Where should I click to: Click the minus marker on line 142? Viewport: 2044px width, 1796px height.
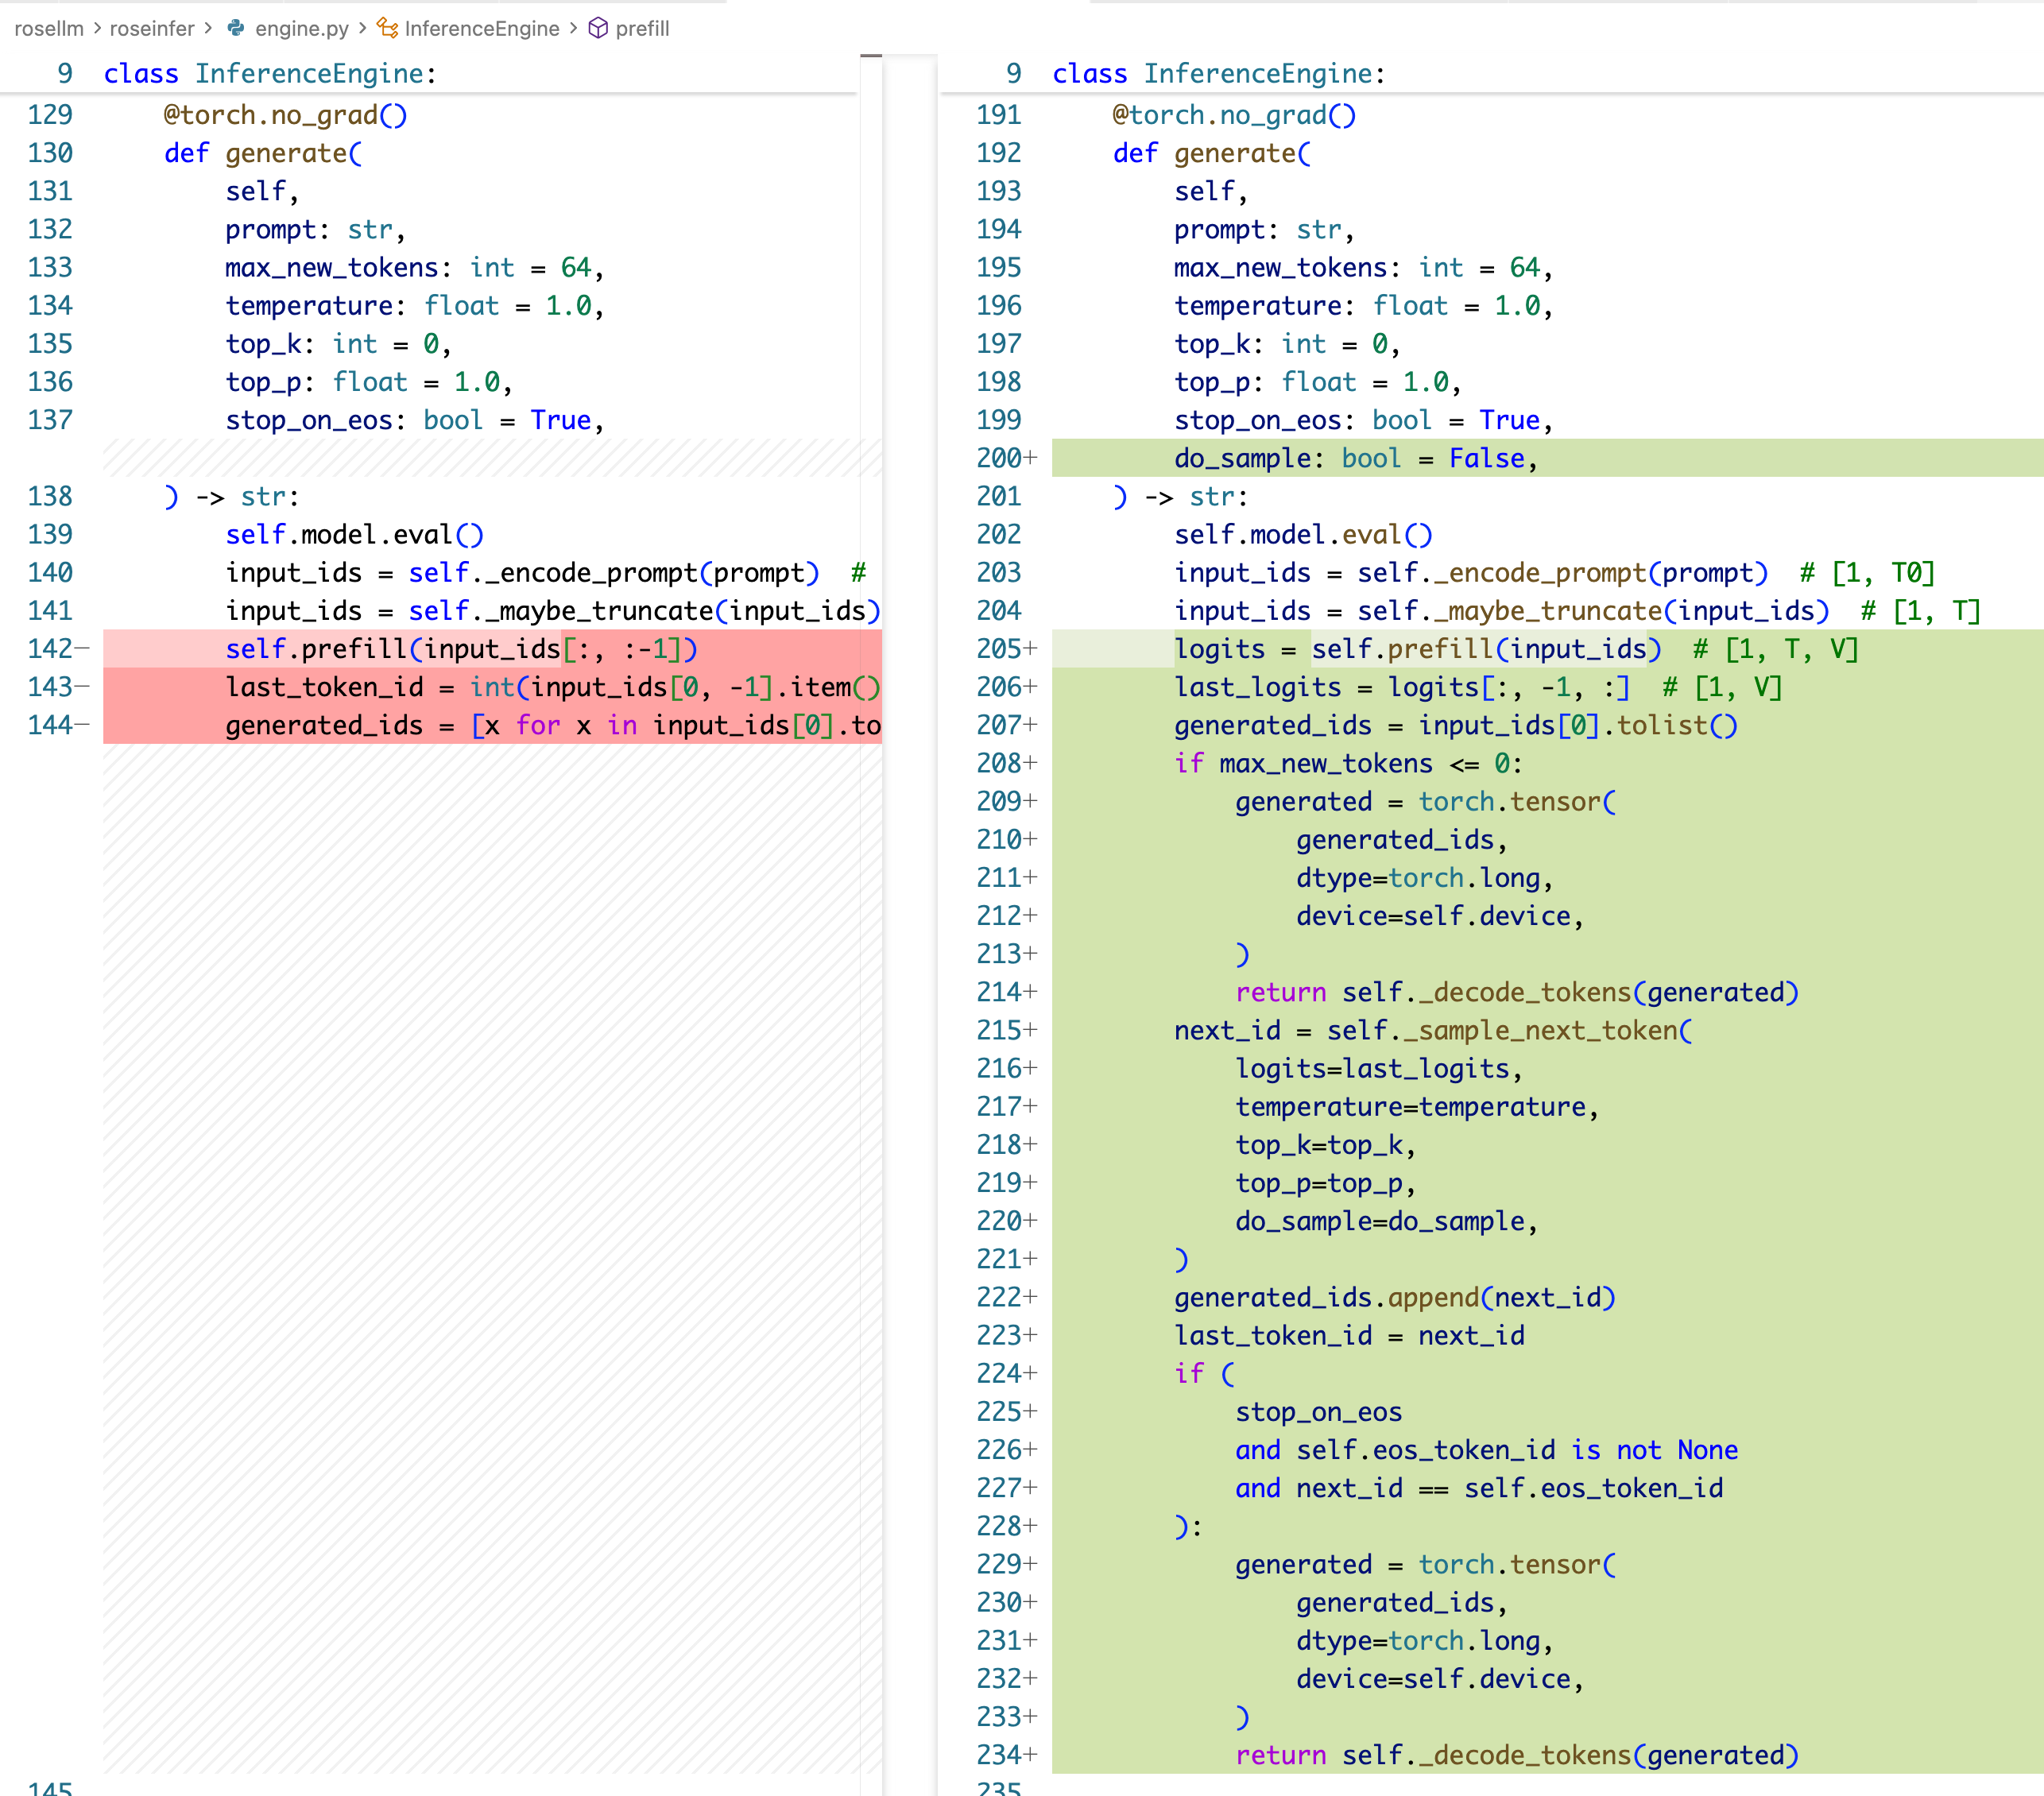pos(82,649)
